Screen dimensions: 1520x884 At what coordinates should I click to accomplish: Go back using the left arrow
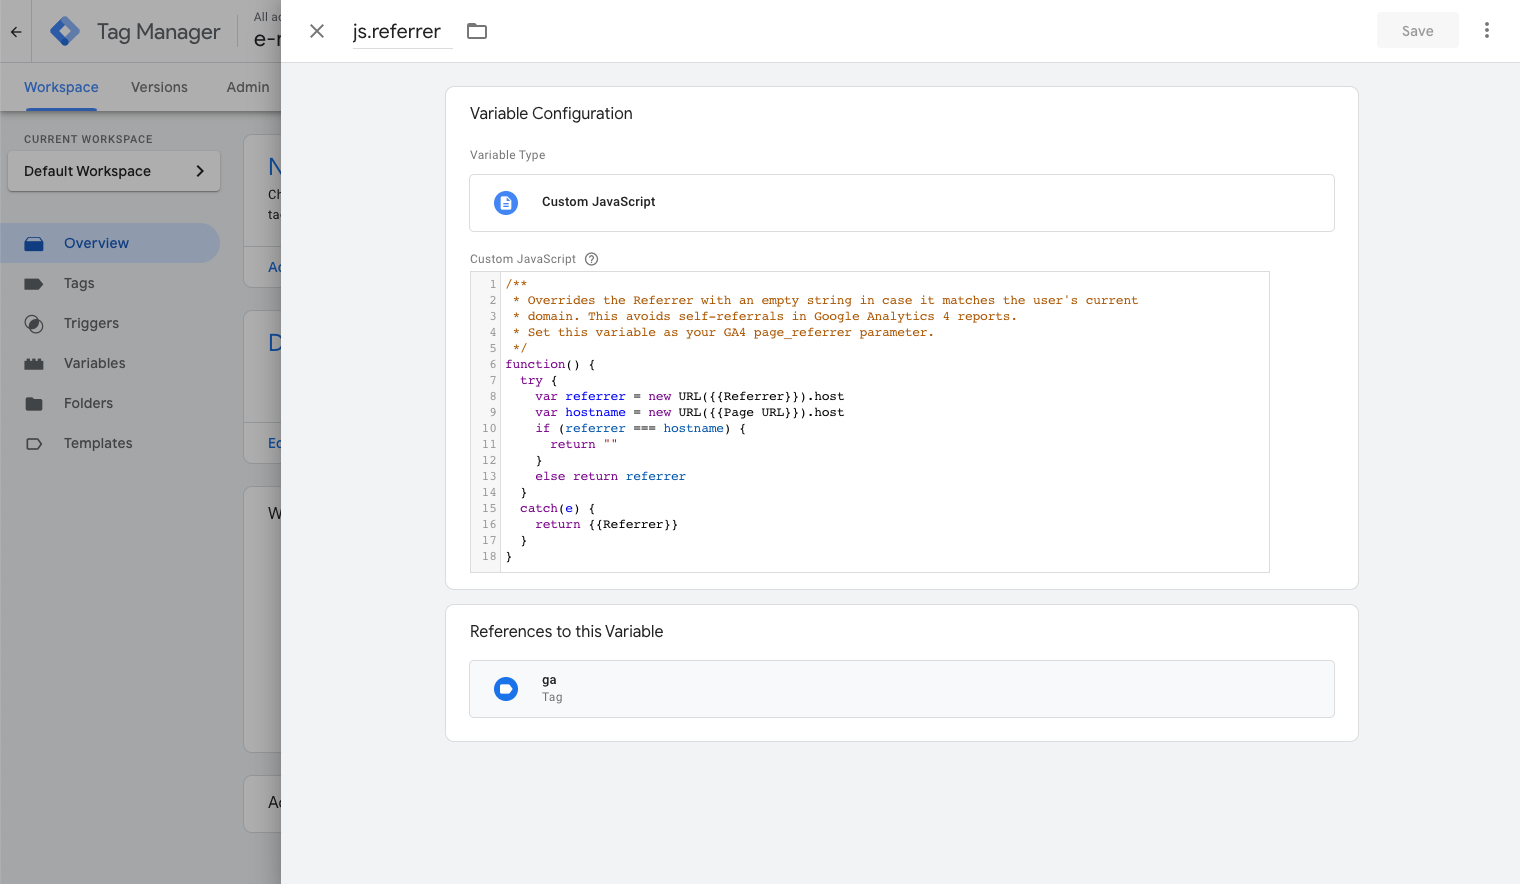coord(16,32)
